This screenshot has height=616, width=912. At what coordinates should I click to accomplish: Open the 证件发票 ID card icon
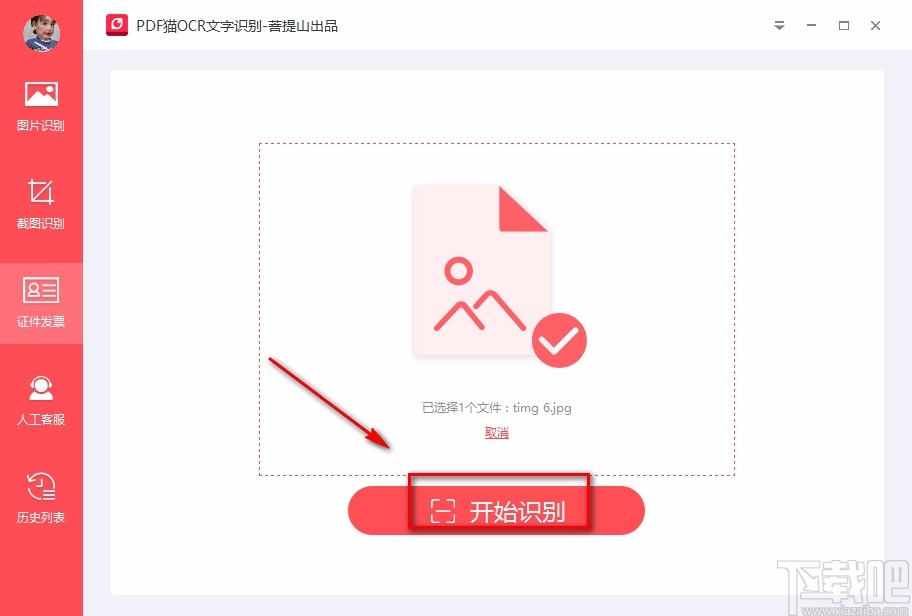41,290
